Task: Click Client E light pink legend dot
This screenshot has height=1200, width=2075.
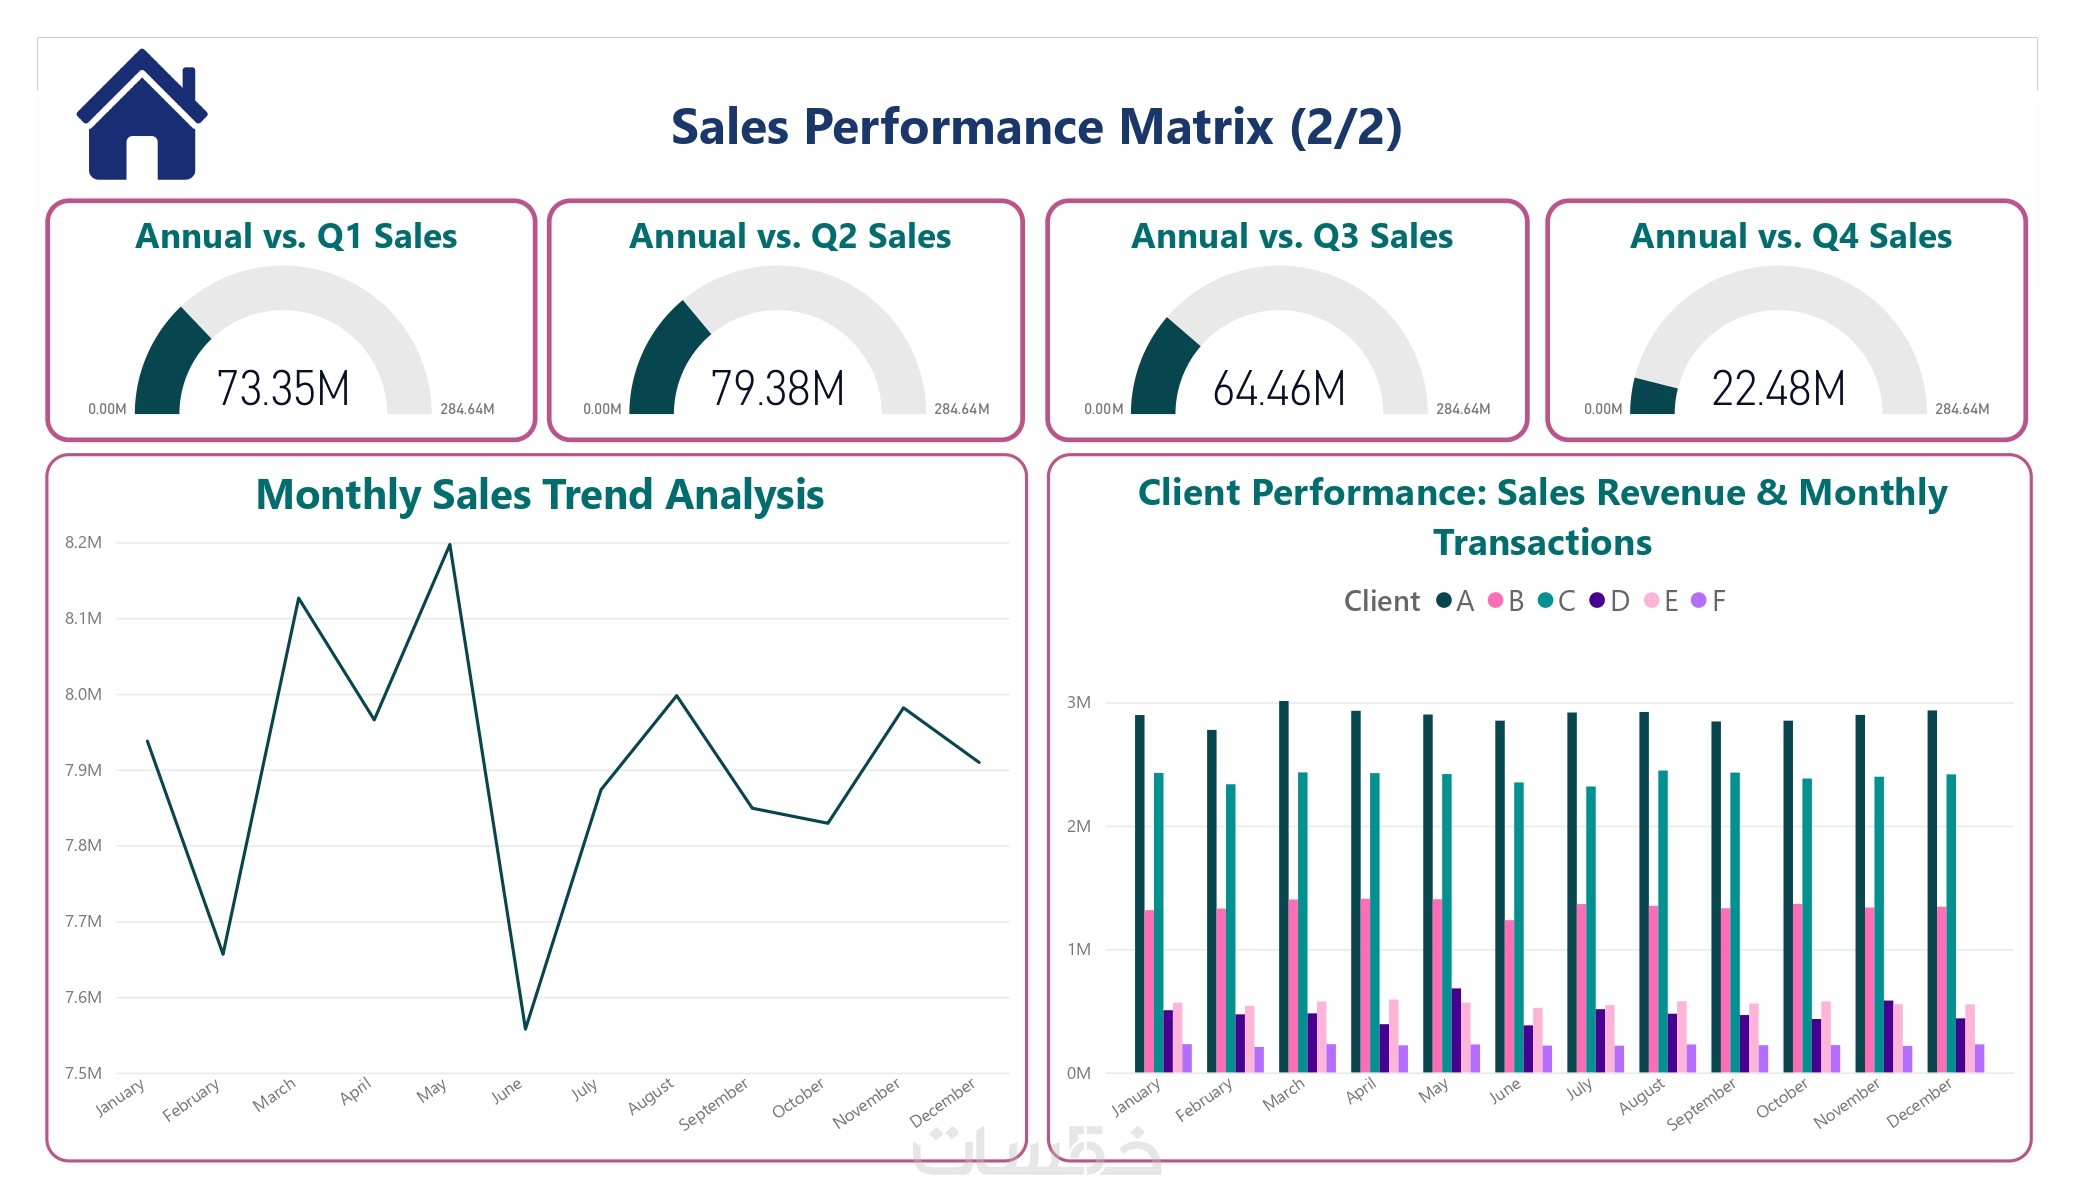Action: 1651,601
